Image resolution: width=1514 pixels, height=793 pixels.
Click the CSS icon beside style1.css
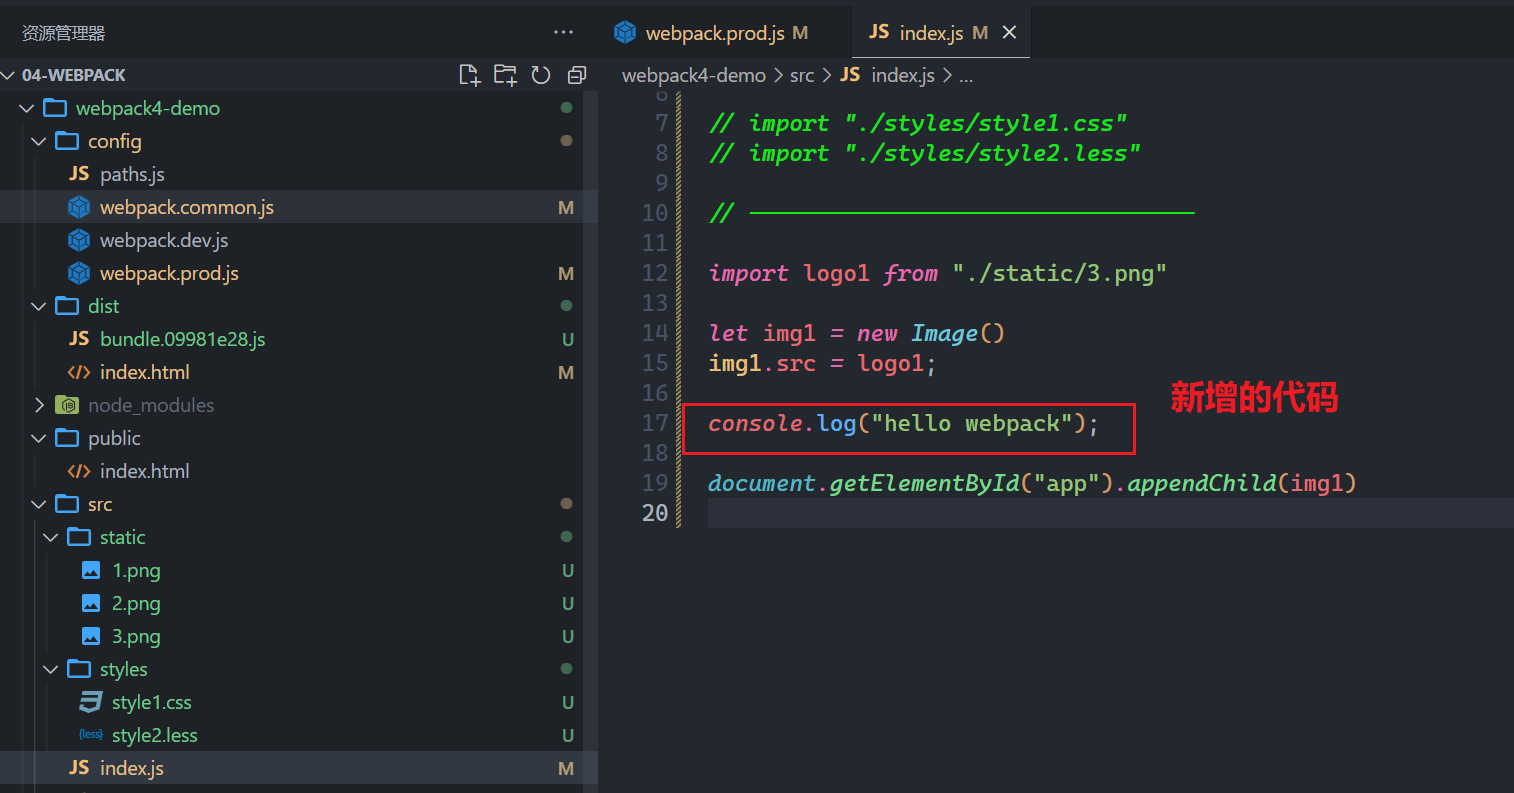click(91, 702)
